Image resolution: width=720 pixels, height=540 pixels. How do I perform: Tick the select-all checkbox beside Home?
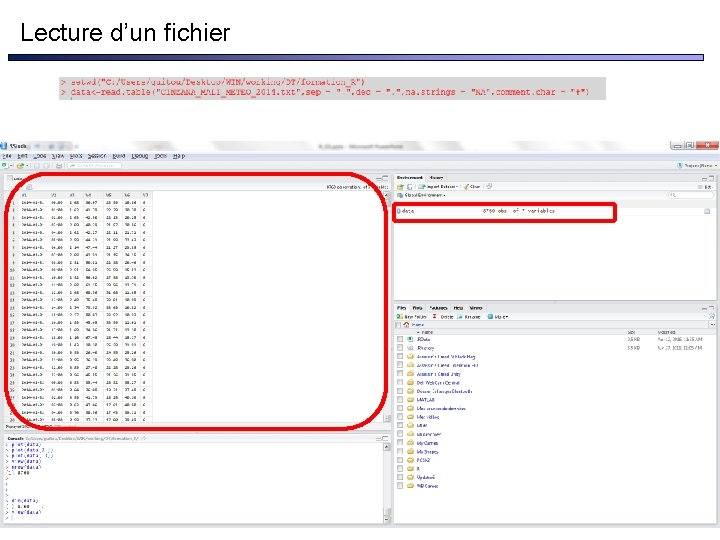(x=398, y=325)
